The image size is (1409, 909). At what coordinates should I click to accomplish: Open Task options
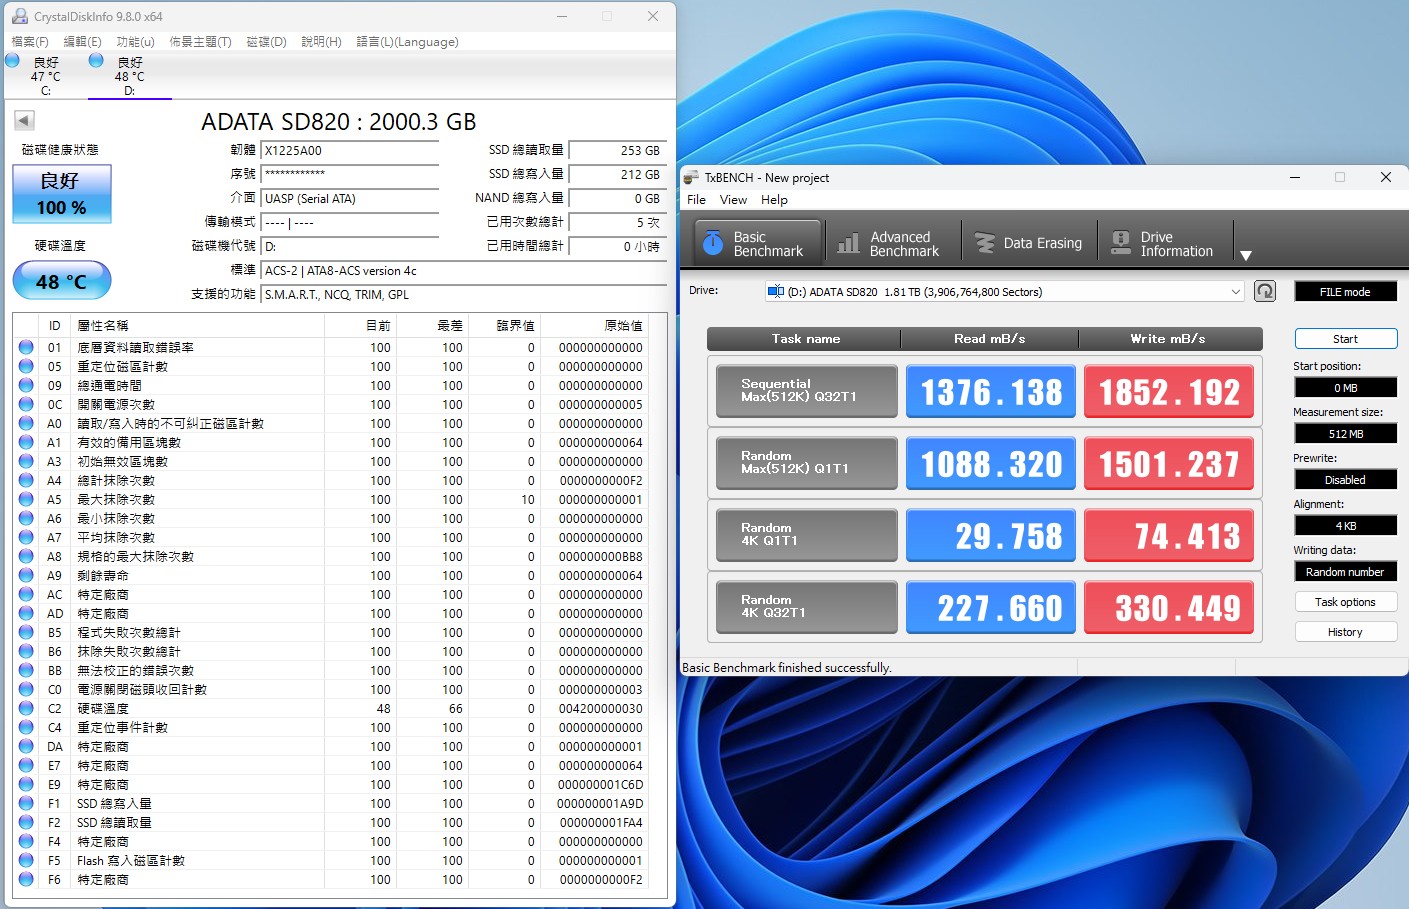point(1345,602)
